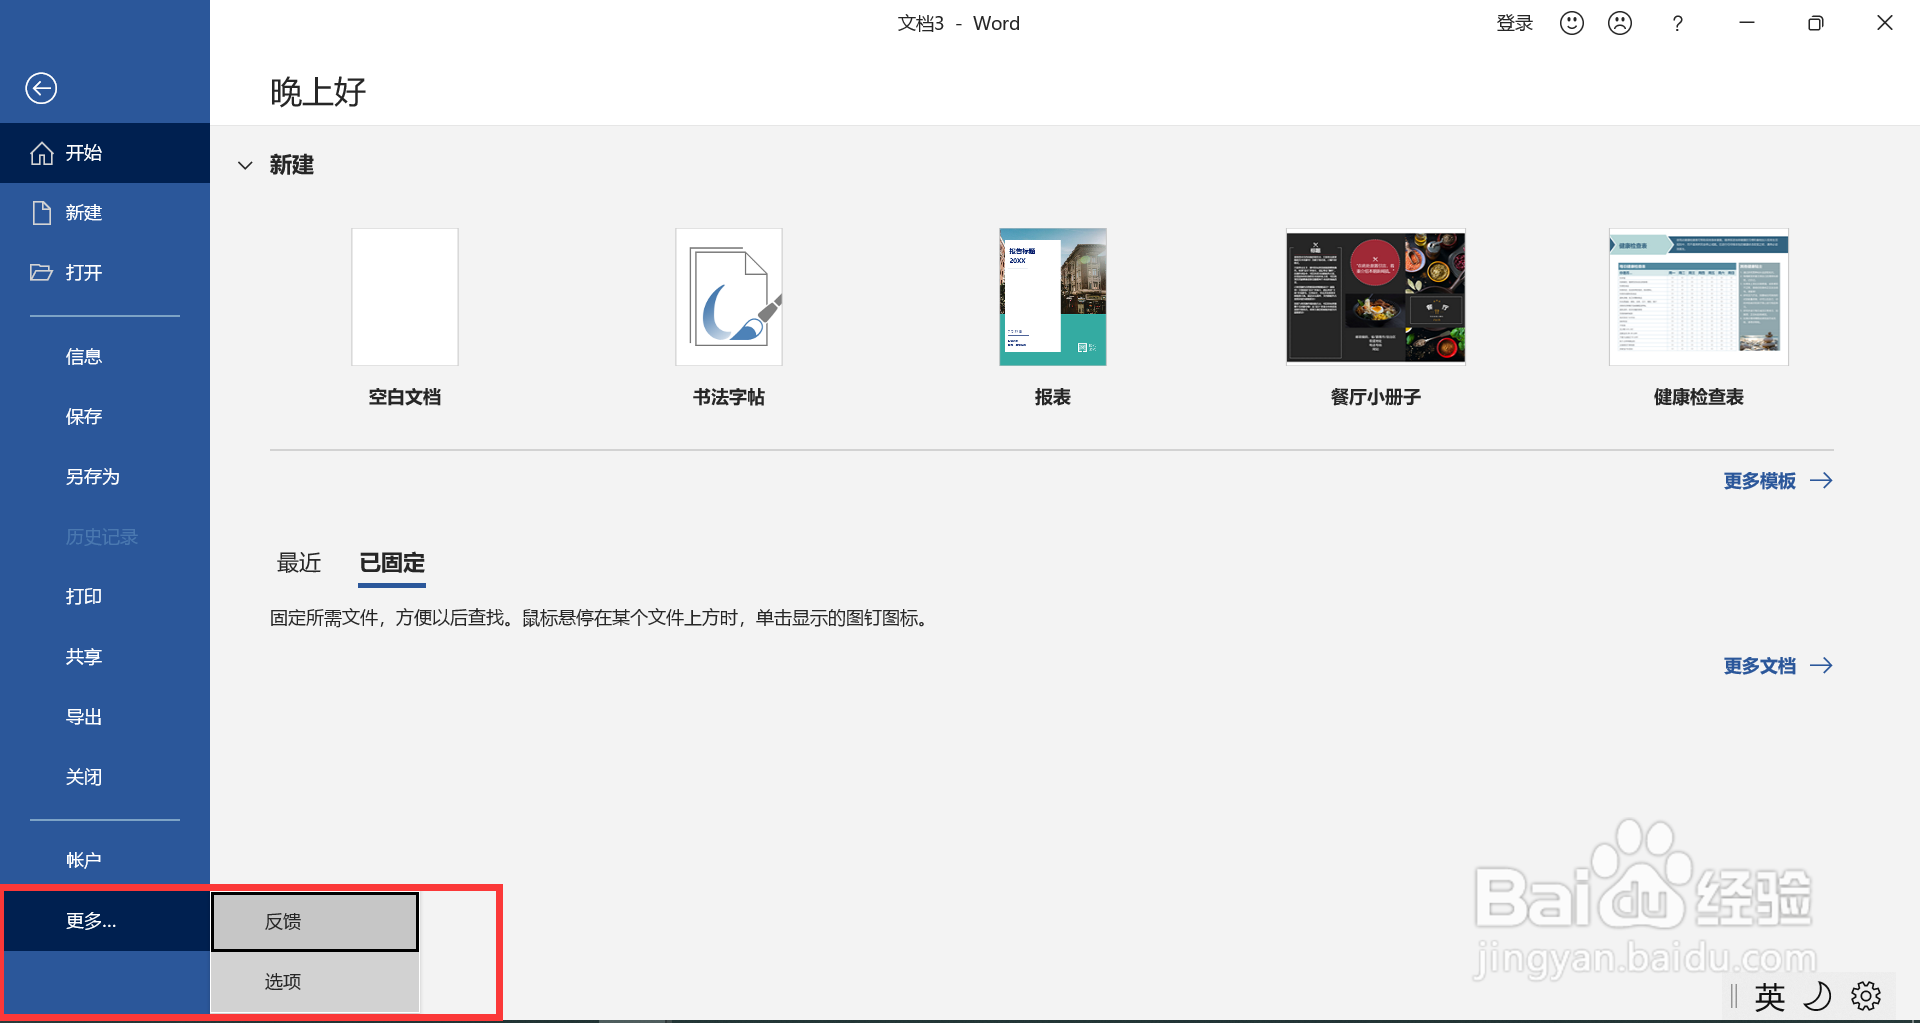Send a frown feedback with the sad face icon
Image resolution: width=1920 pixels, height=1023 pixels.
(1620, 23)
